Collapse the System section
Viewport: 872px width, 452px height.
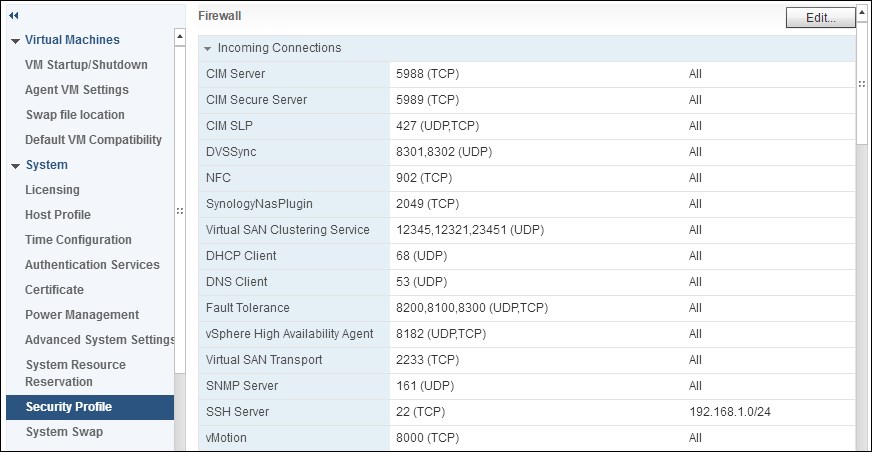click(16, 166)
